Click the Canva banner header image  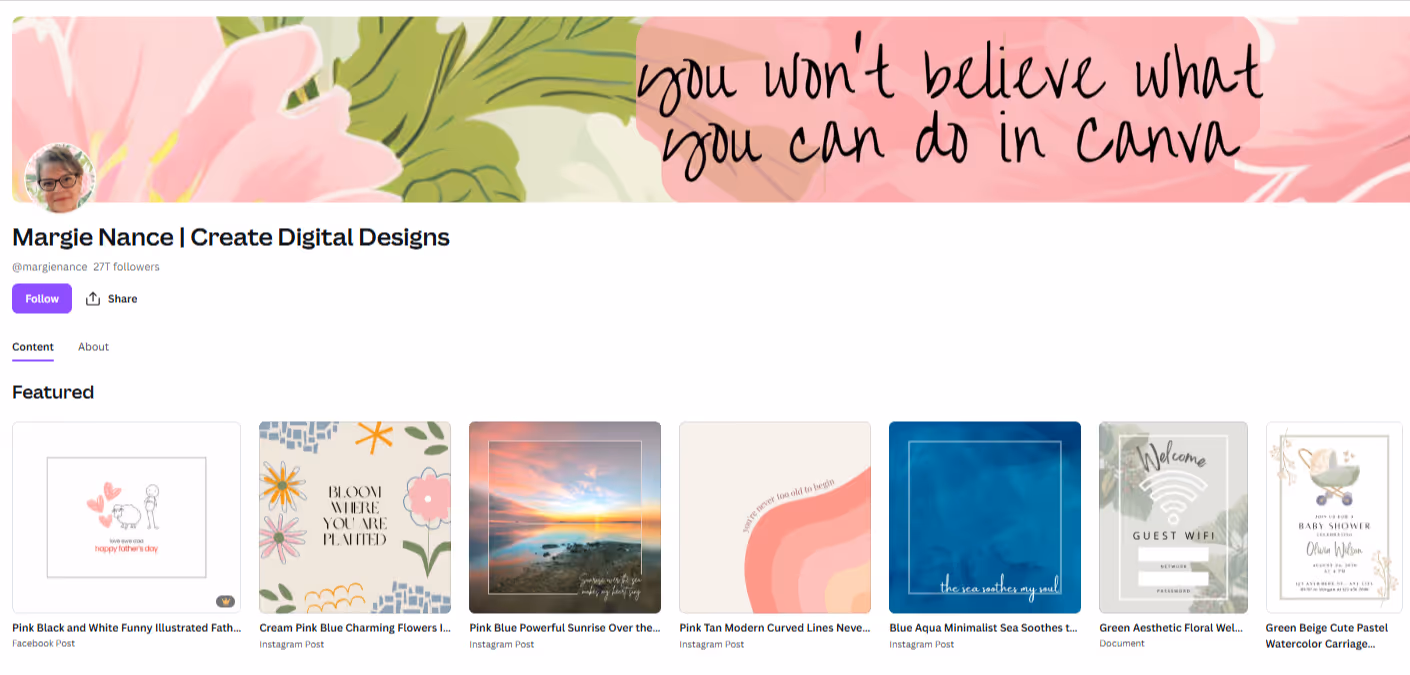711,109
